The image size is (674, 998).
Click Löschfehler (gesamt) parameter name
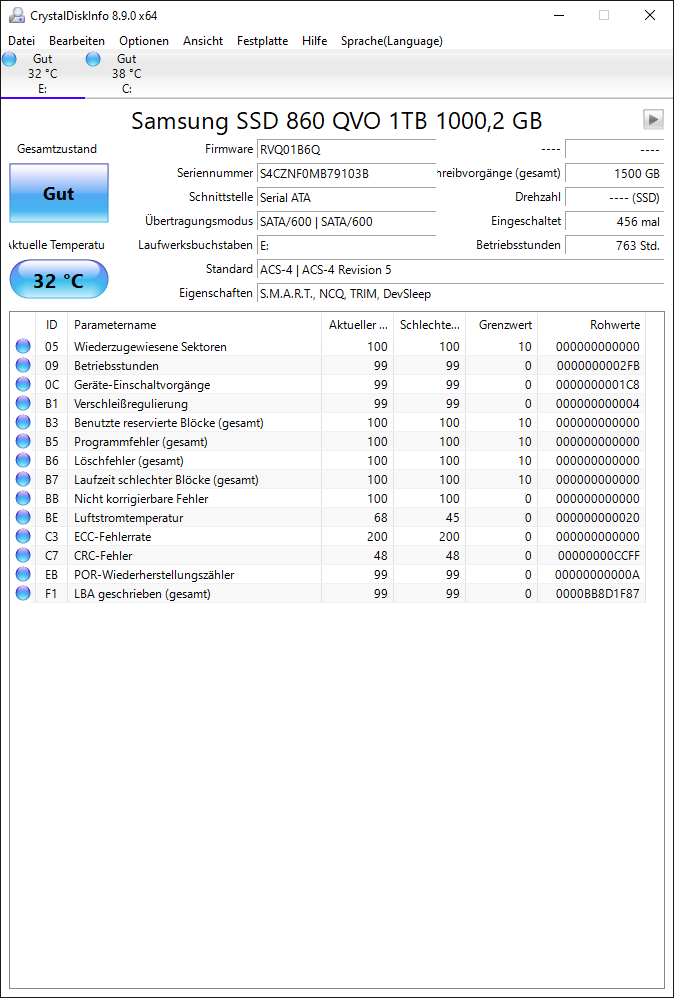coord(129,460)
